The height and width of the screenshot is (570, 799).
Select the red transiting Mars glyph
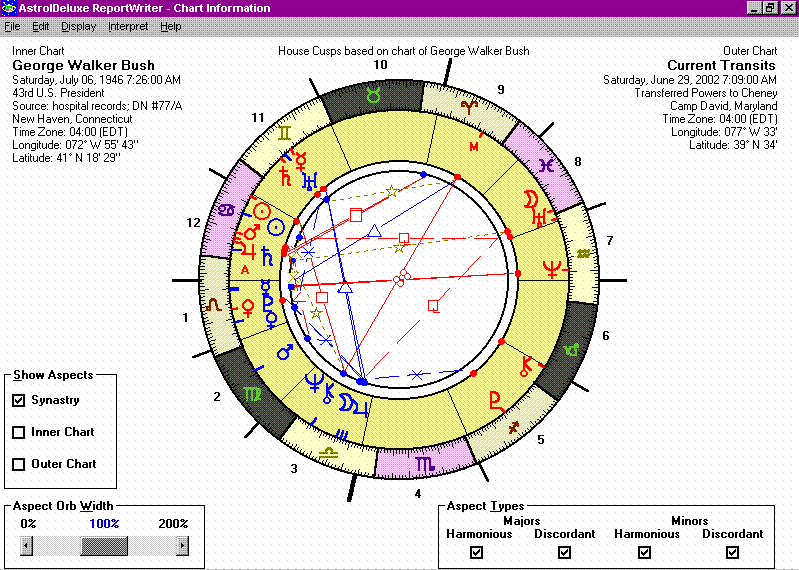(252, 232)
